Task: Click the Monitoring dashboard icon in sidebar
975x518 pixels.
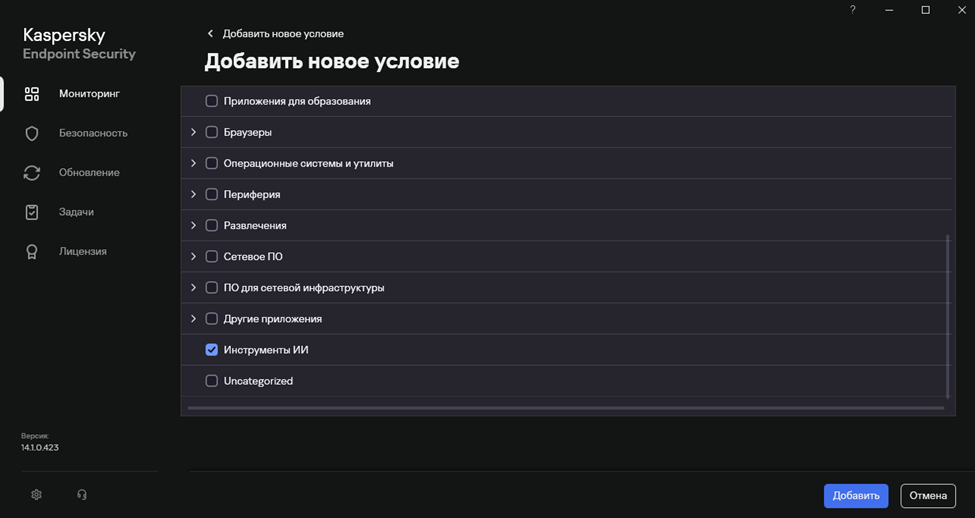Action: coord(32,94)
